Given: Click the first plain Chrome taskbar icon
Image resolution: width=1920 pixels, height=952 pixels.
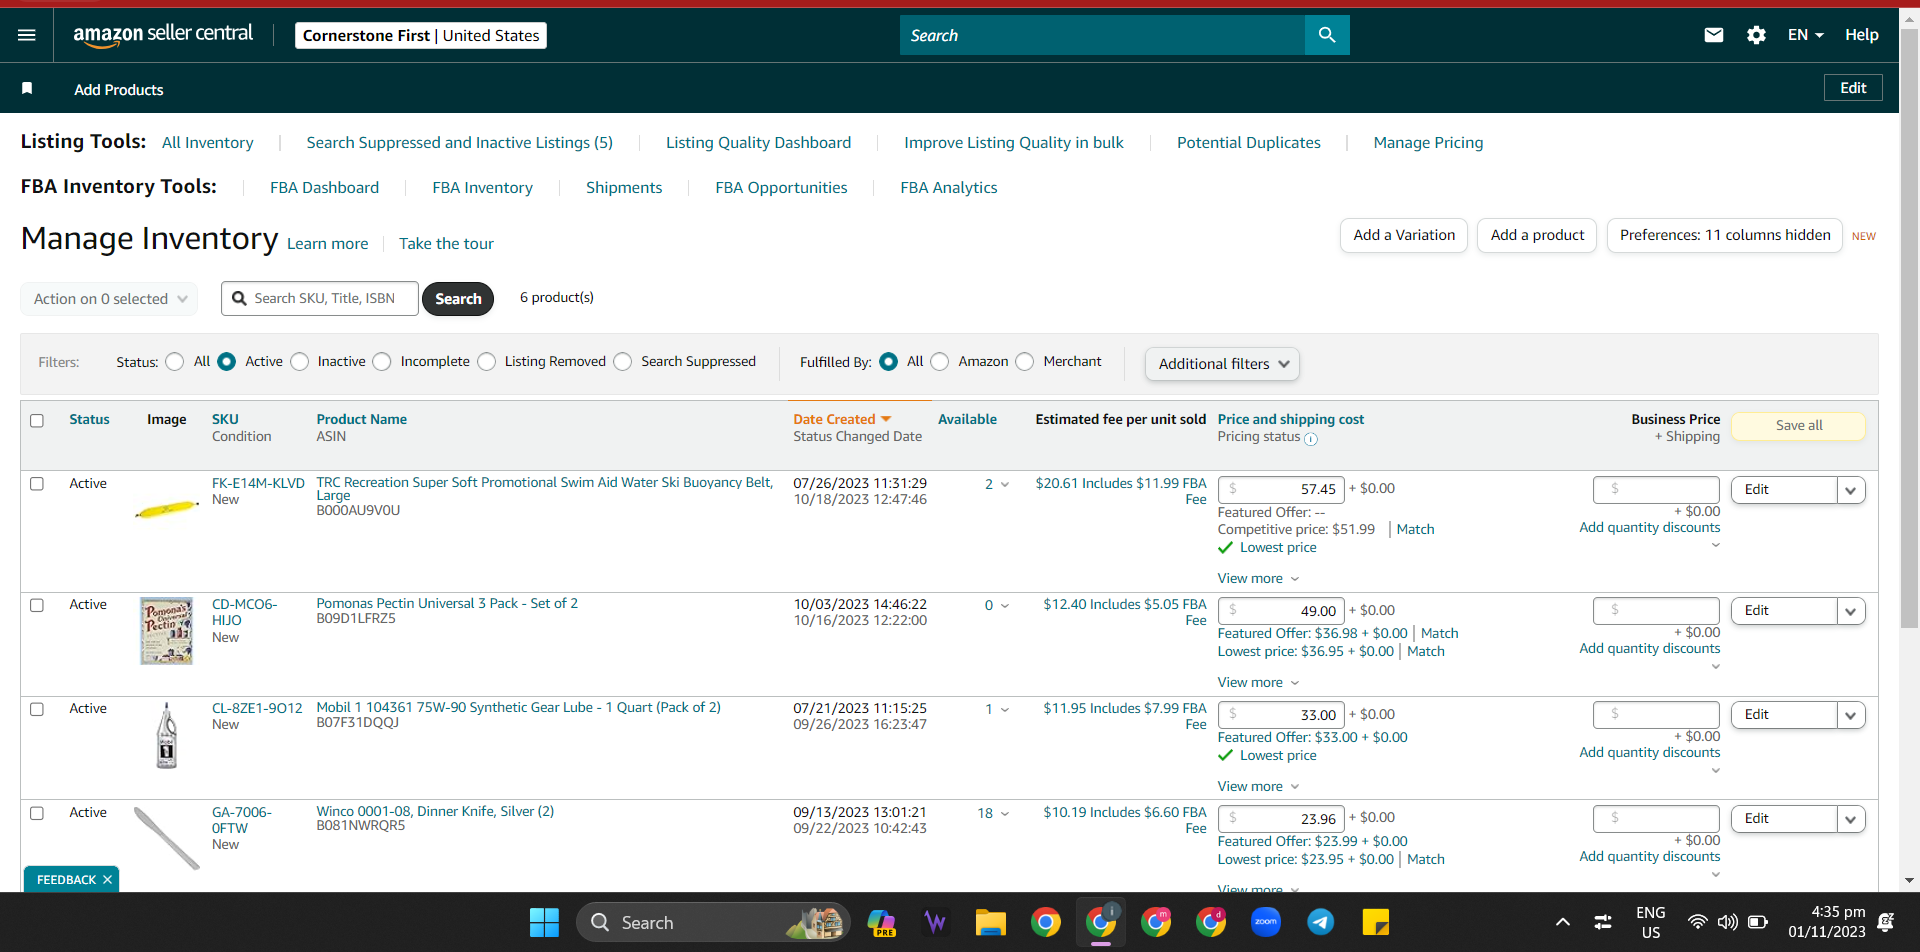Looking at the screenshot, I should [1046, 922].
